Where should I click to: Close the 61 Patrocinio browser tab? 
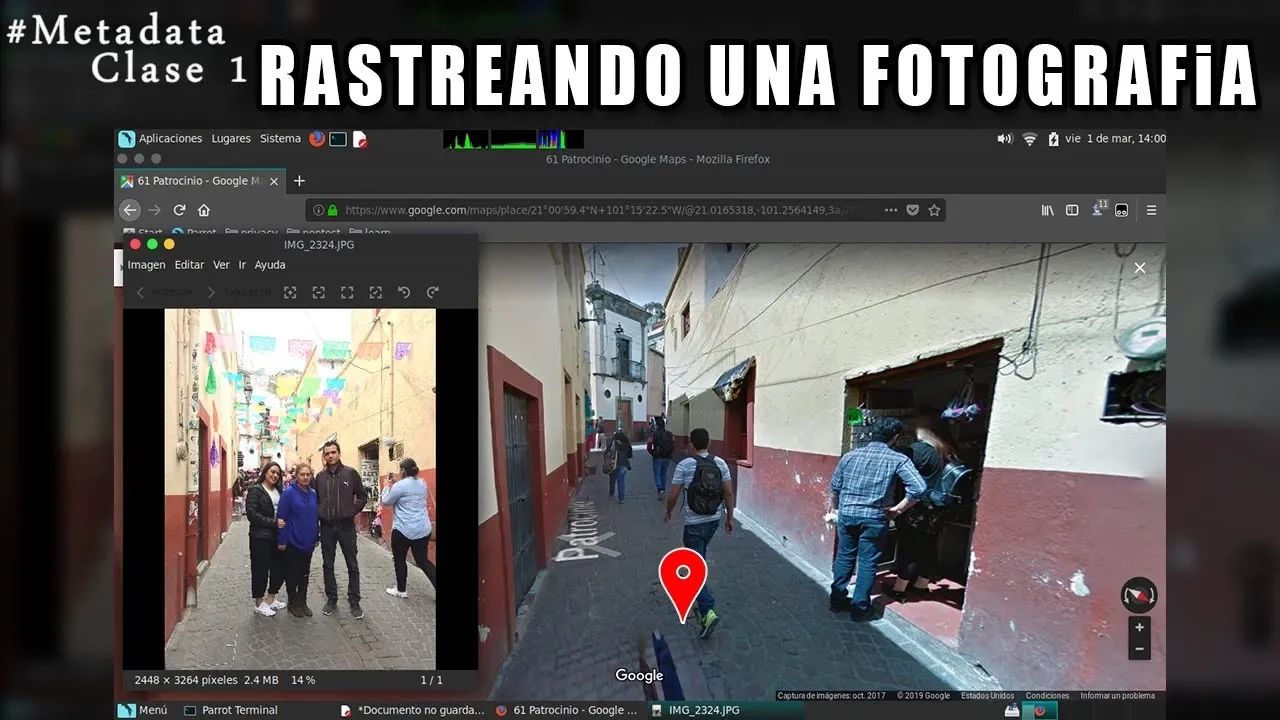click(274, 181)
